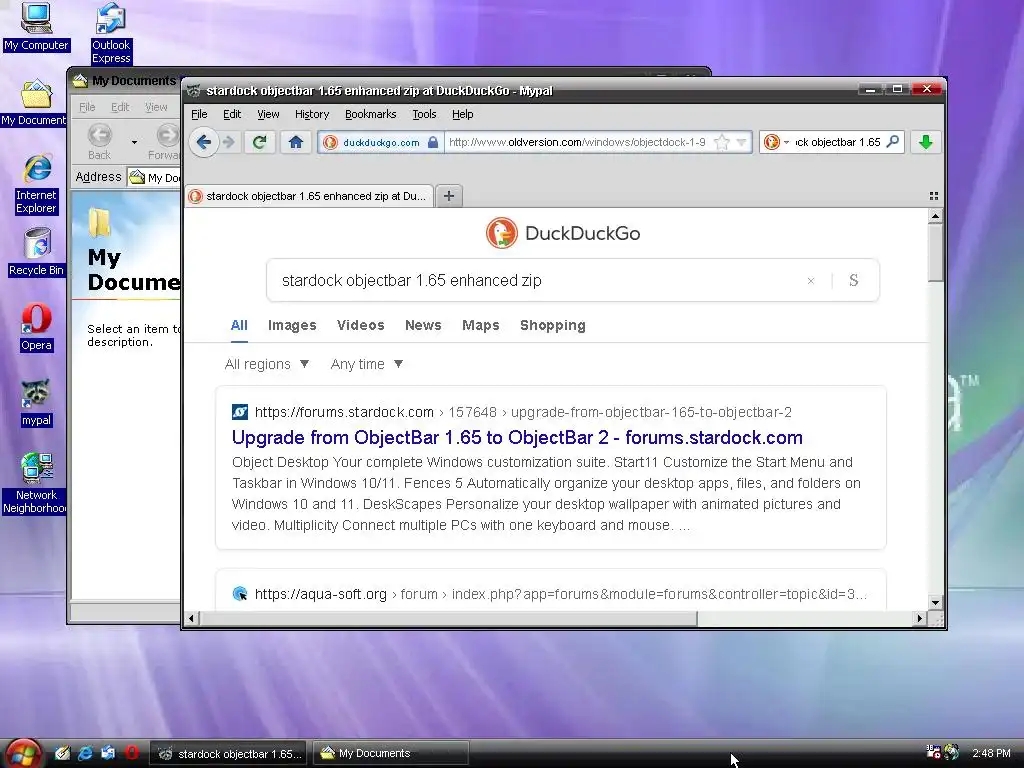Switch to Videos results tab
1024x768 pixels.
360,325
